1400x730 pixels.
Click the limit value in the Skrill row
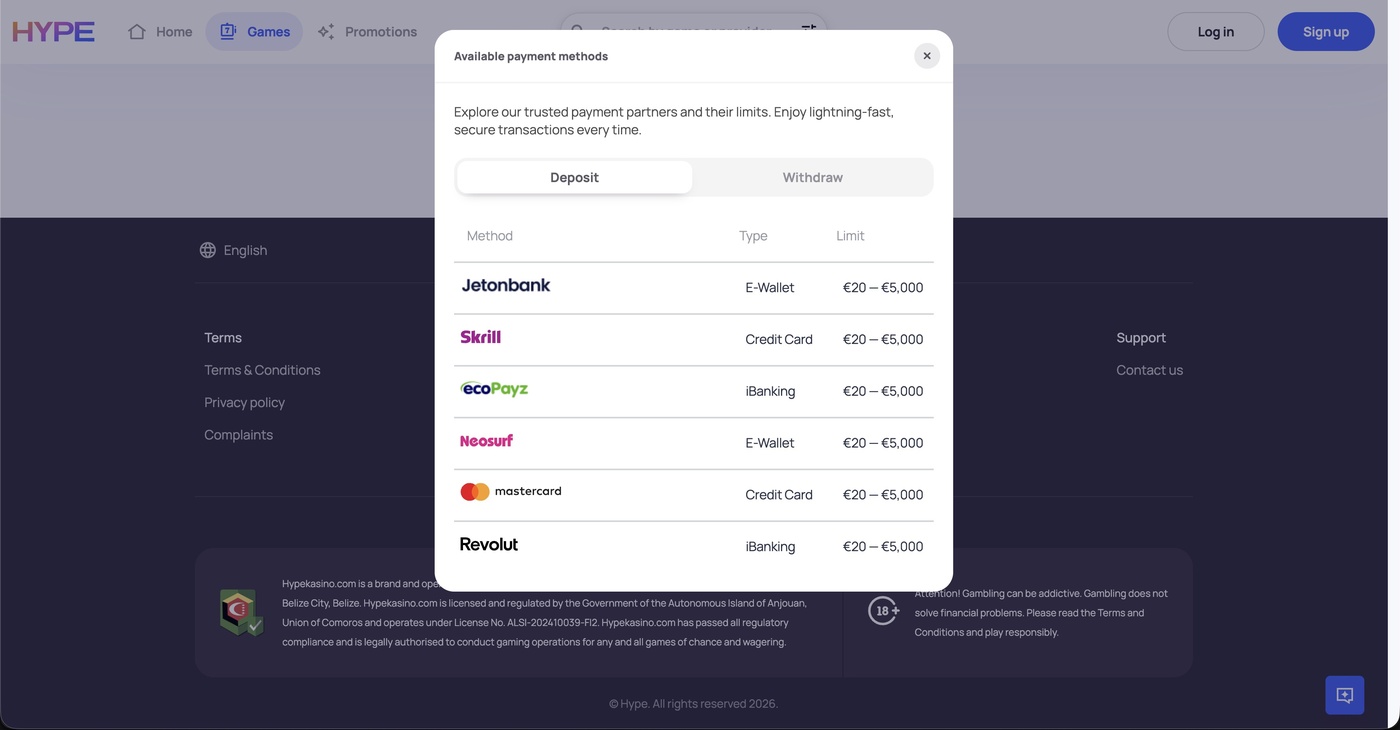(883, 339)
